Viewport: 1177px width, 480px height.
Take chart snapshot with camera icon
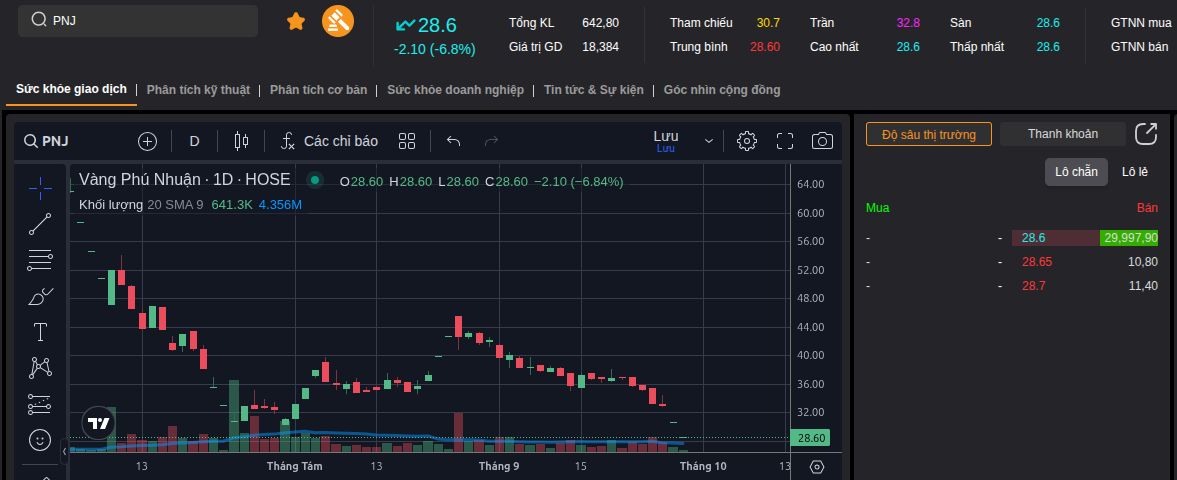822,141
